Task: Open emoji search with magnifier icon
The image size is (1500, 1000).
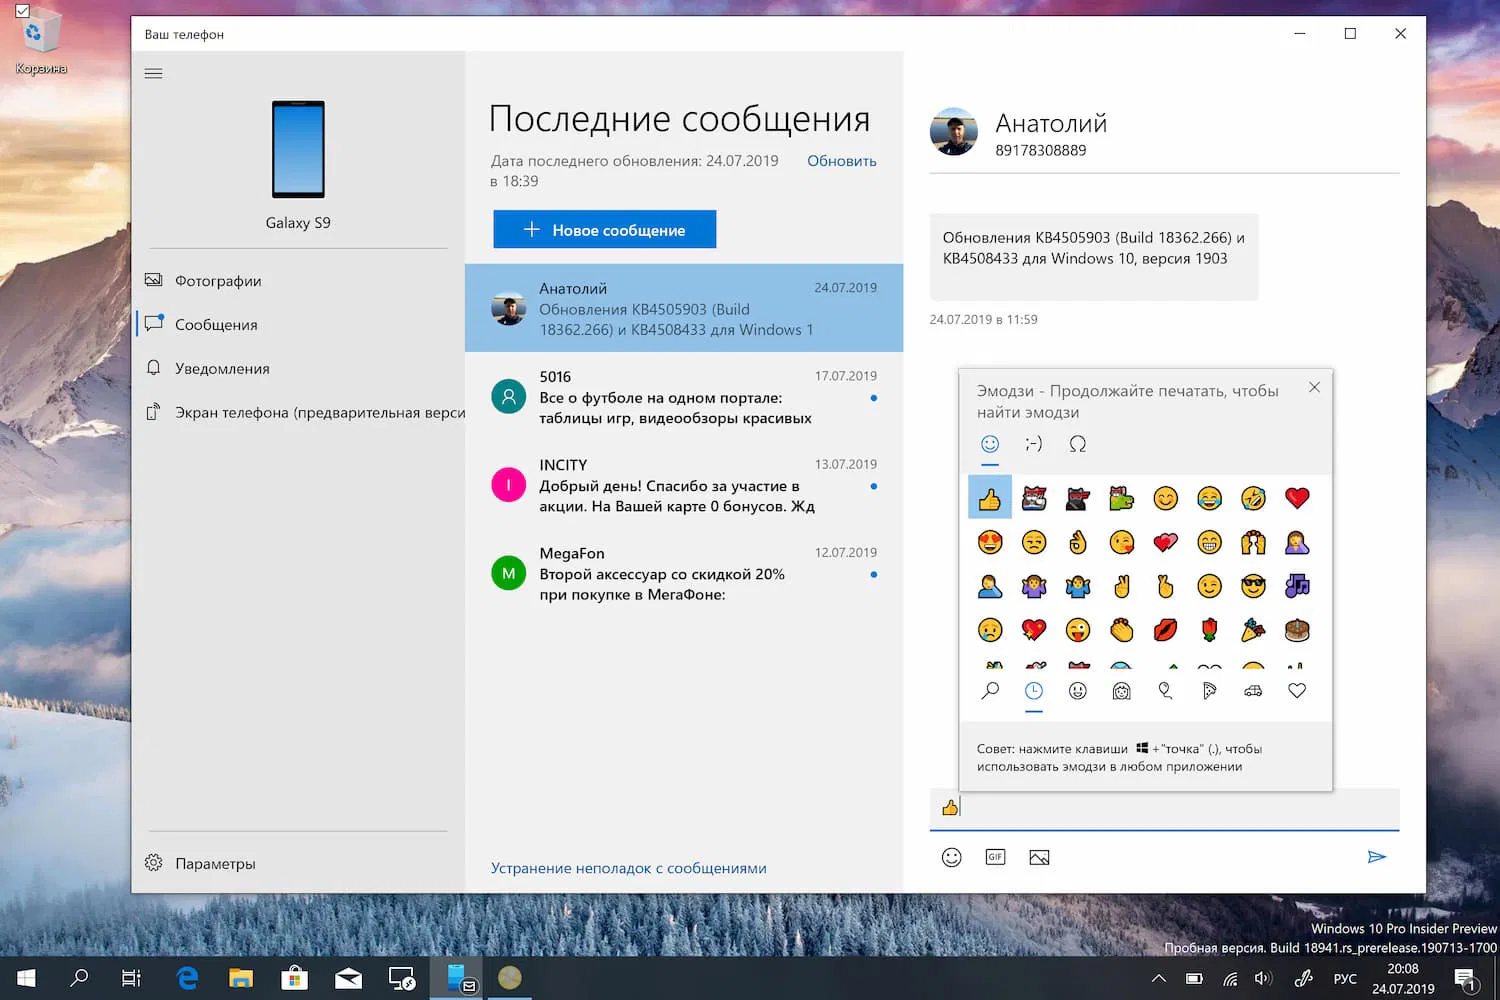Action: pos(990,691)
